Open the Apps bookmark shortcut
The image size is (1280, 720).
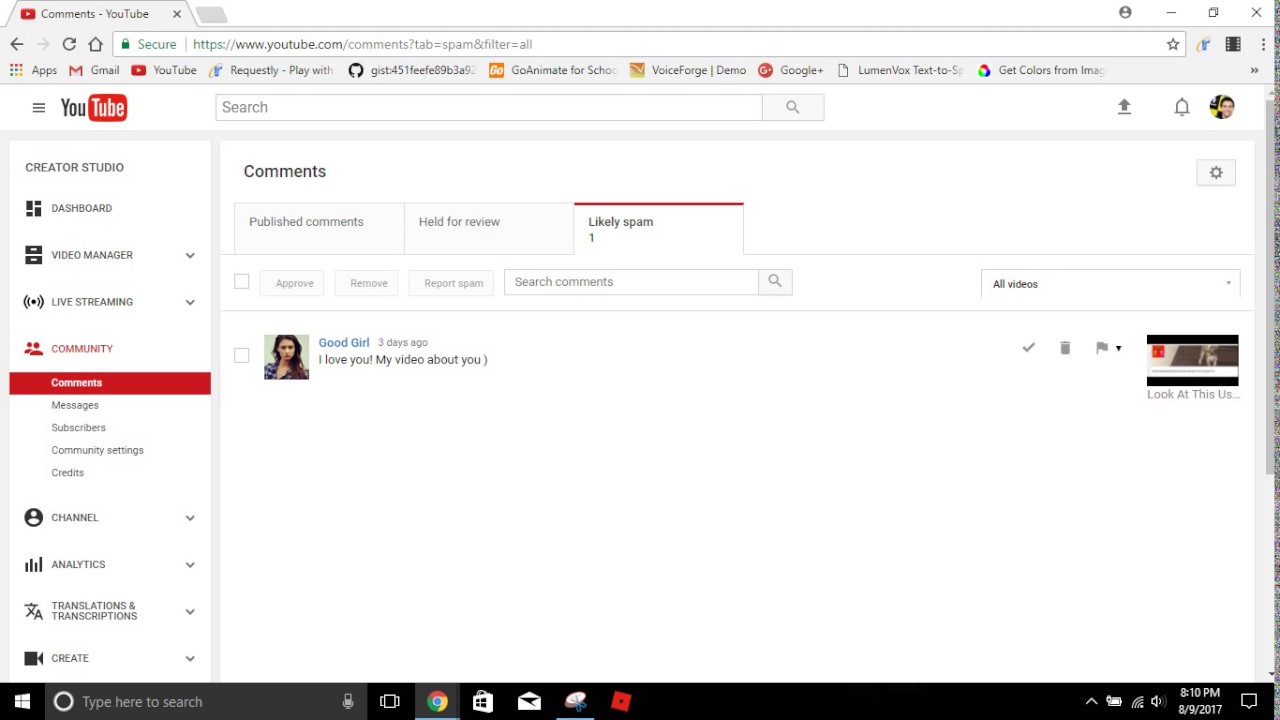tap(33, 70)
